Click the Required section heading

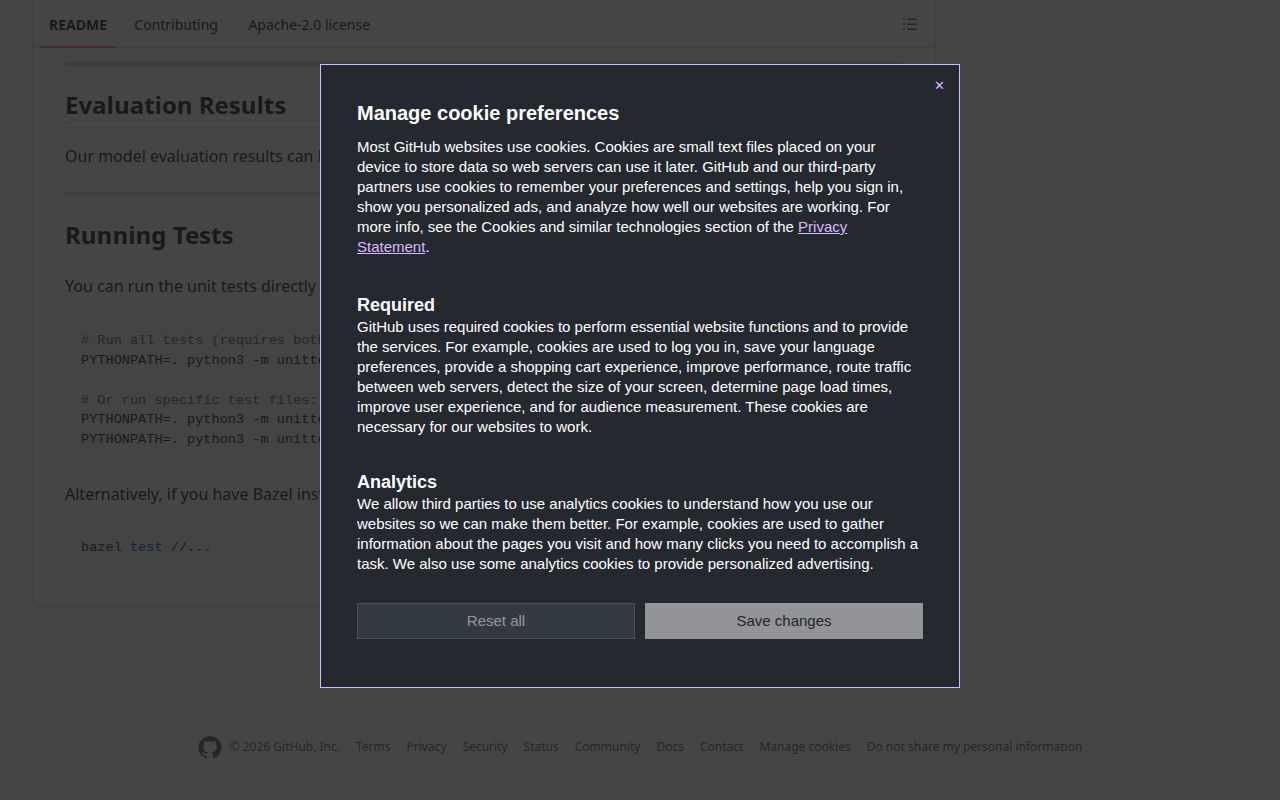point(396,305)
